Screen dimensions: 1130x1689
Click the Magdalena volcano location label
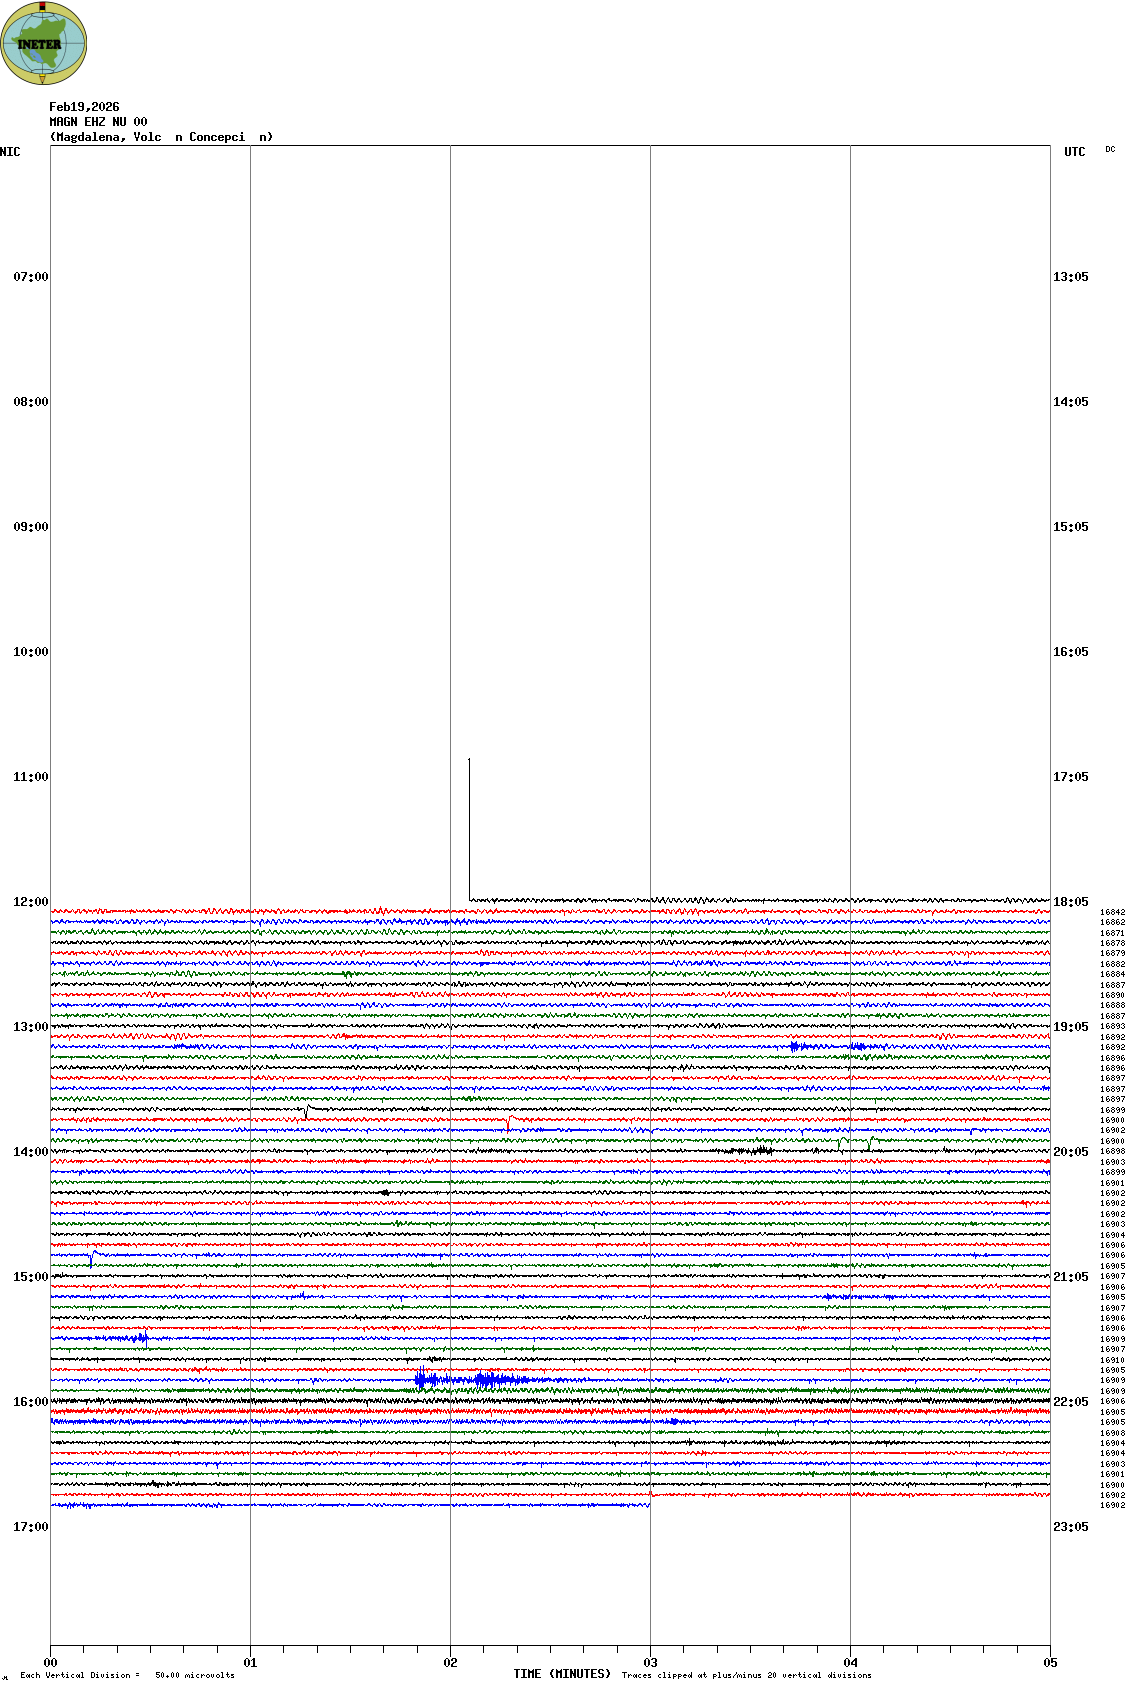coord(161,137)
